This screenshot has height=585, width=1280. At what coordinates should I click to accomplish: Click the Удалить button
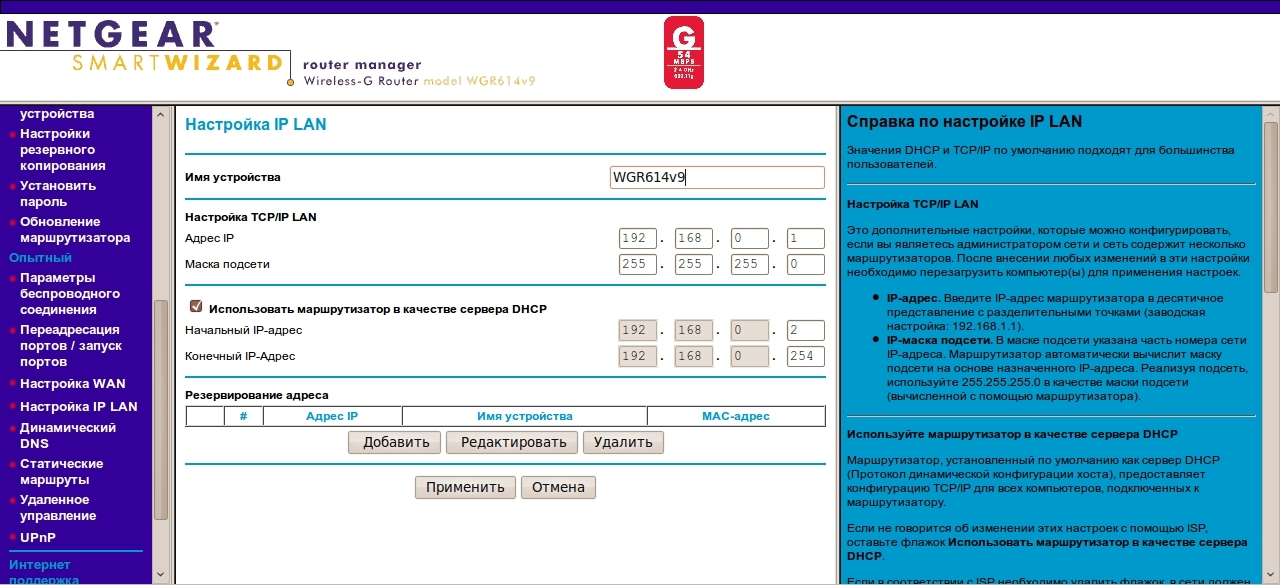point(623,442)
